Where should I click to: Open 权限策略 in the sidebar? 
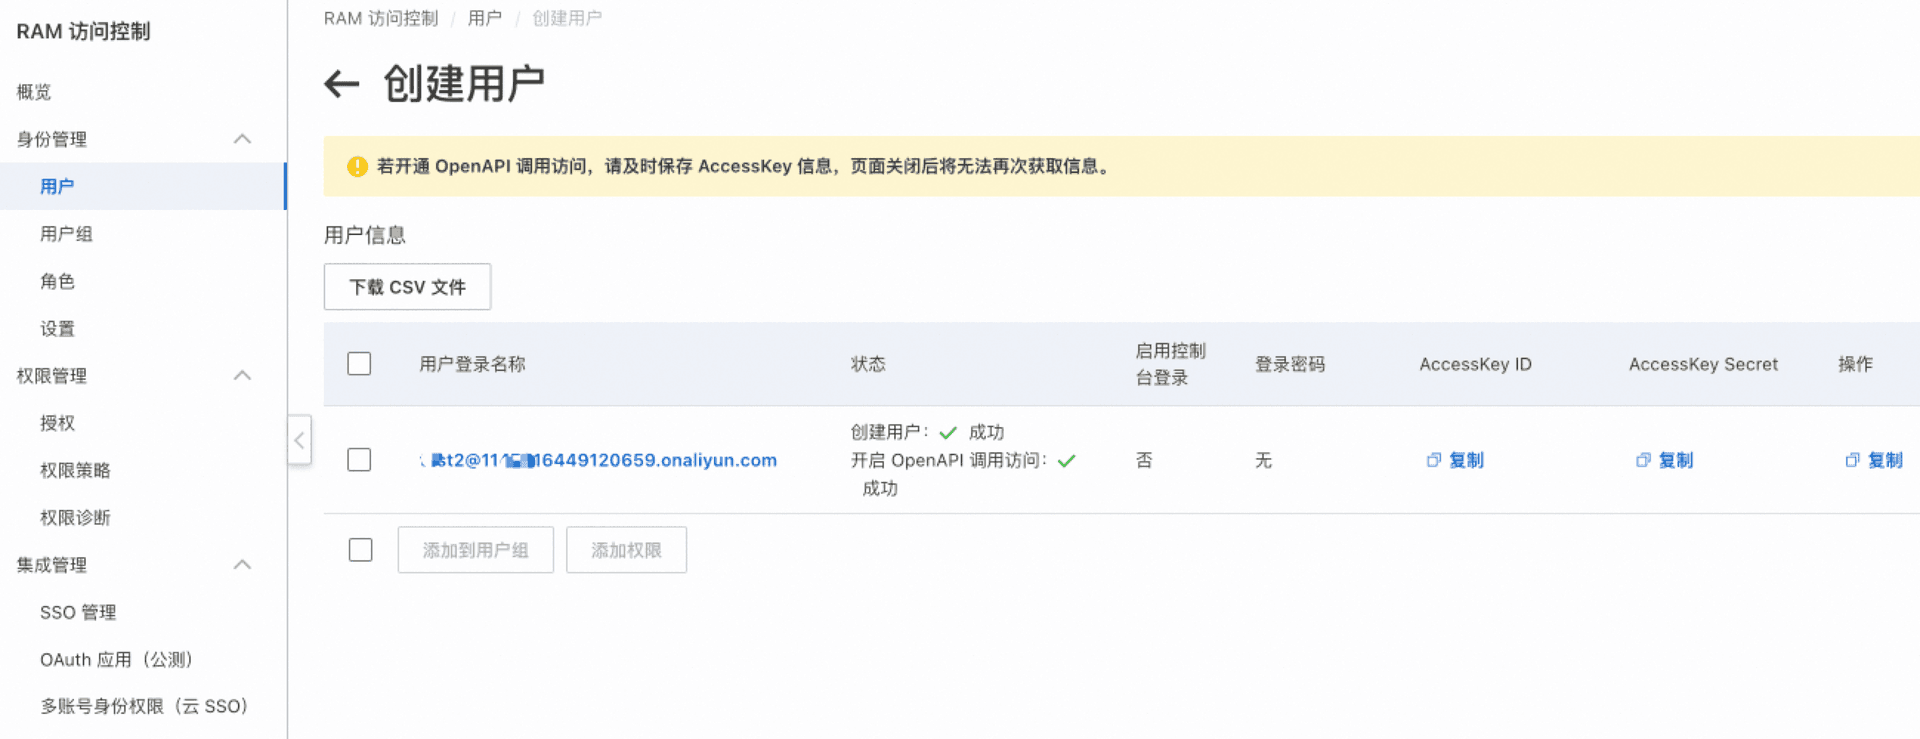(x=75, y=470)
